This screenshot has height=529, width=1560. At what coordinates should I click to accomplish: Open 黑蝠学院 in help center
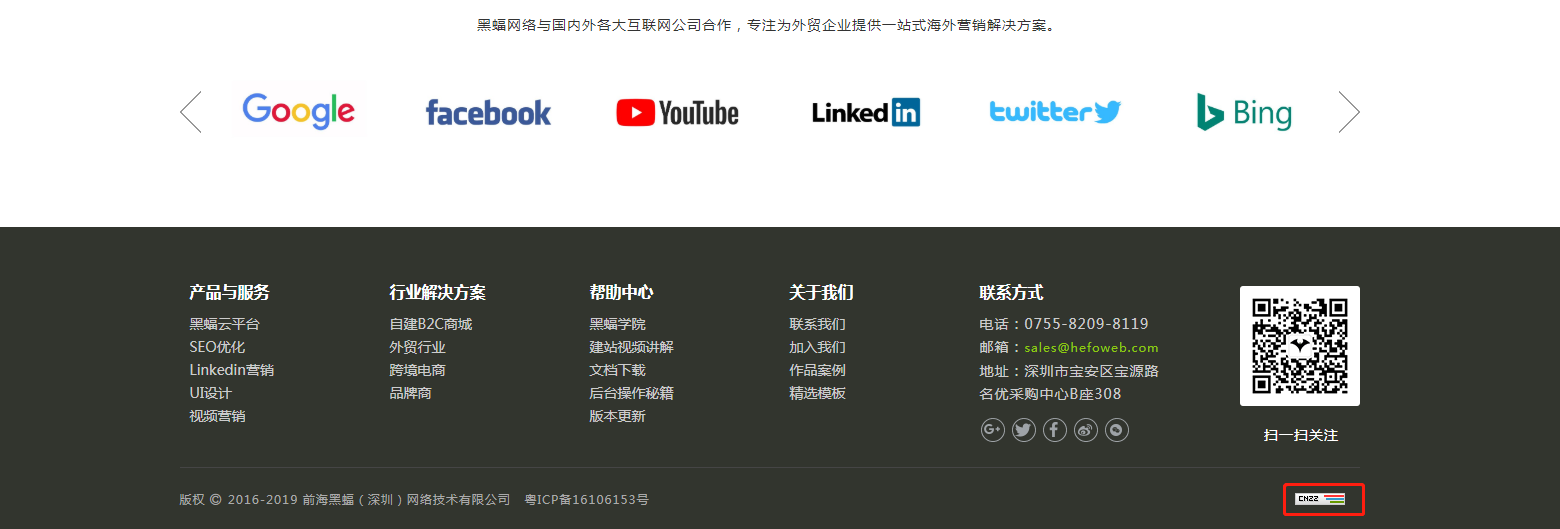(617, 324)
